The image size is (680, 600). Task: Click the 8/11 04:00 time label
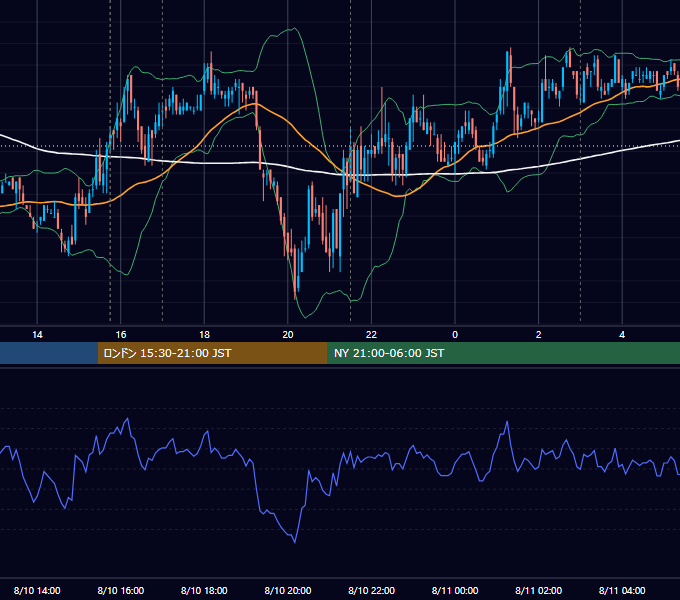(x=622, y=590)
